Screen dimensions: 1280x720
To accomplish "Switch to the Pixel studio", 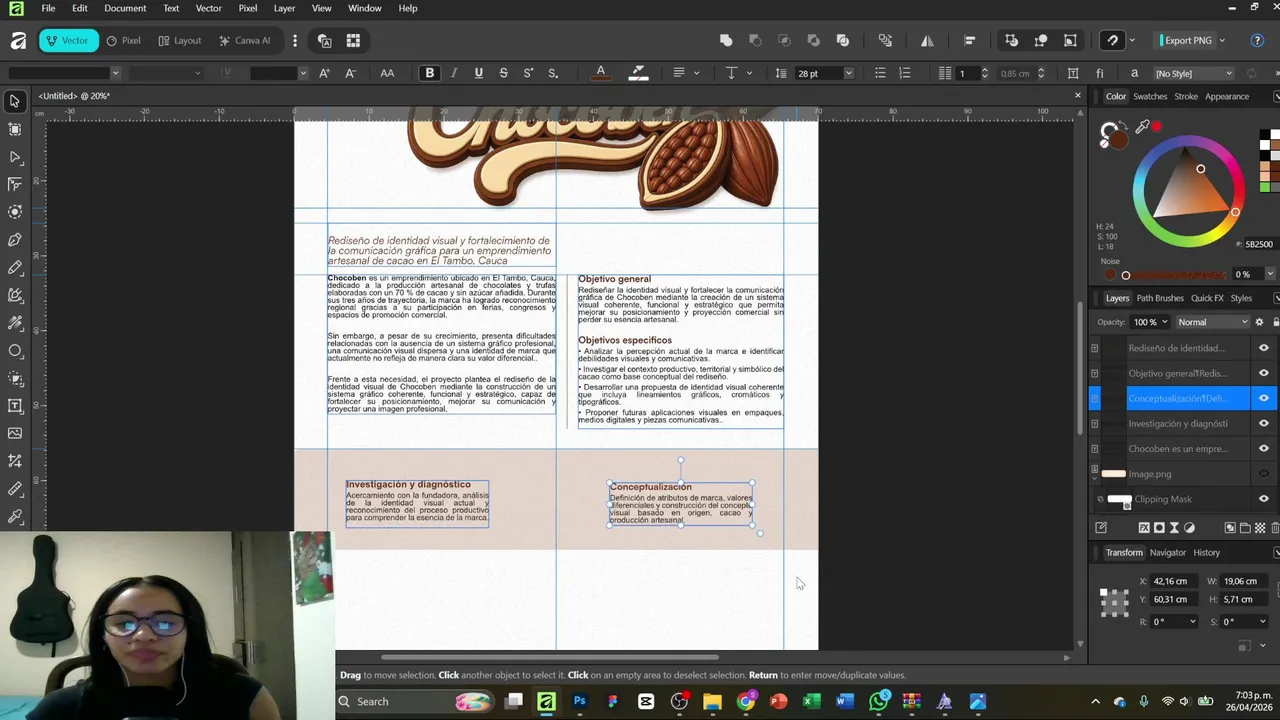I will [123, 41].
